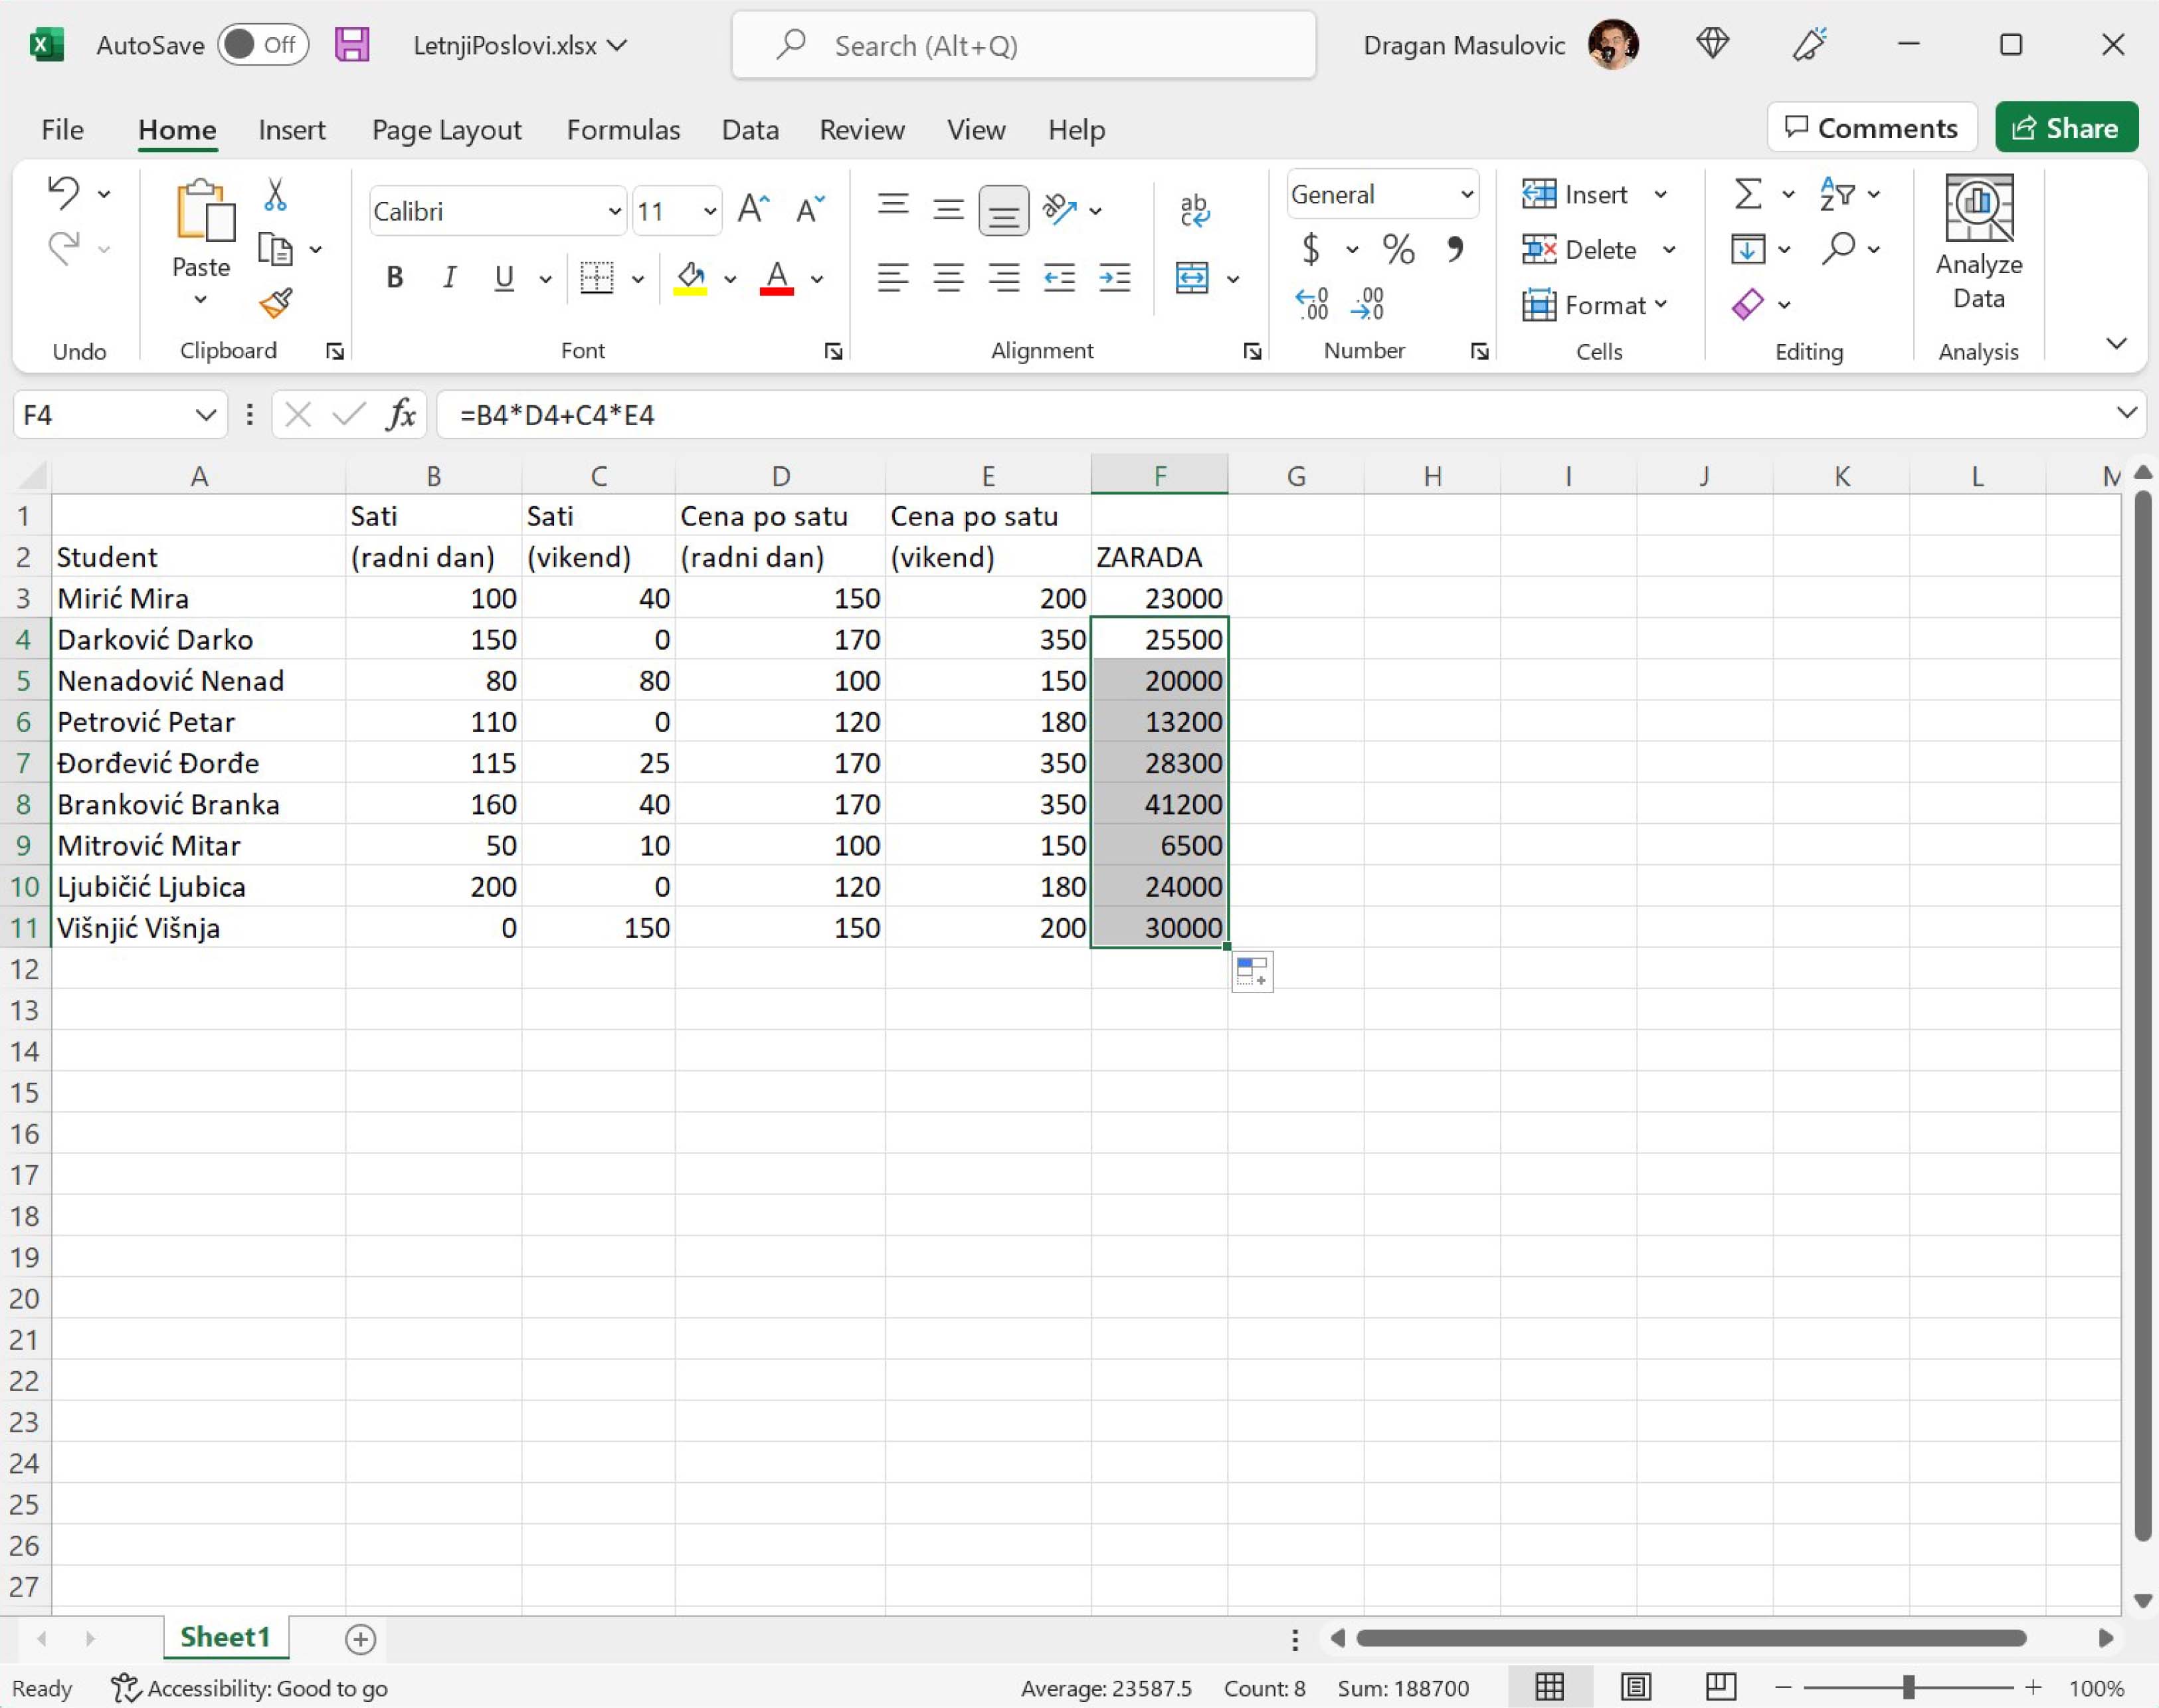Open the Comments pane button
Screen dimensions: 2159x1708
pyautogui.click(x=1871, y=128)
